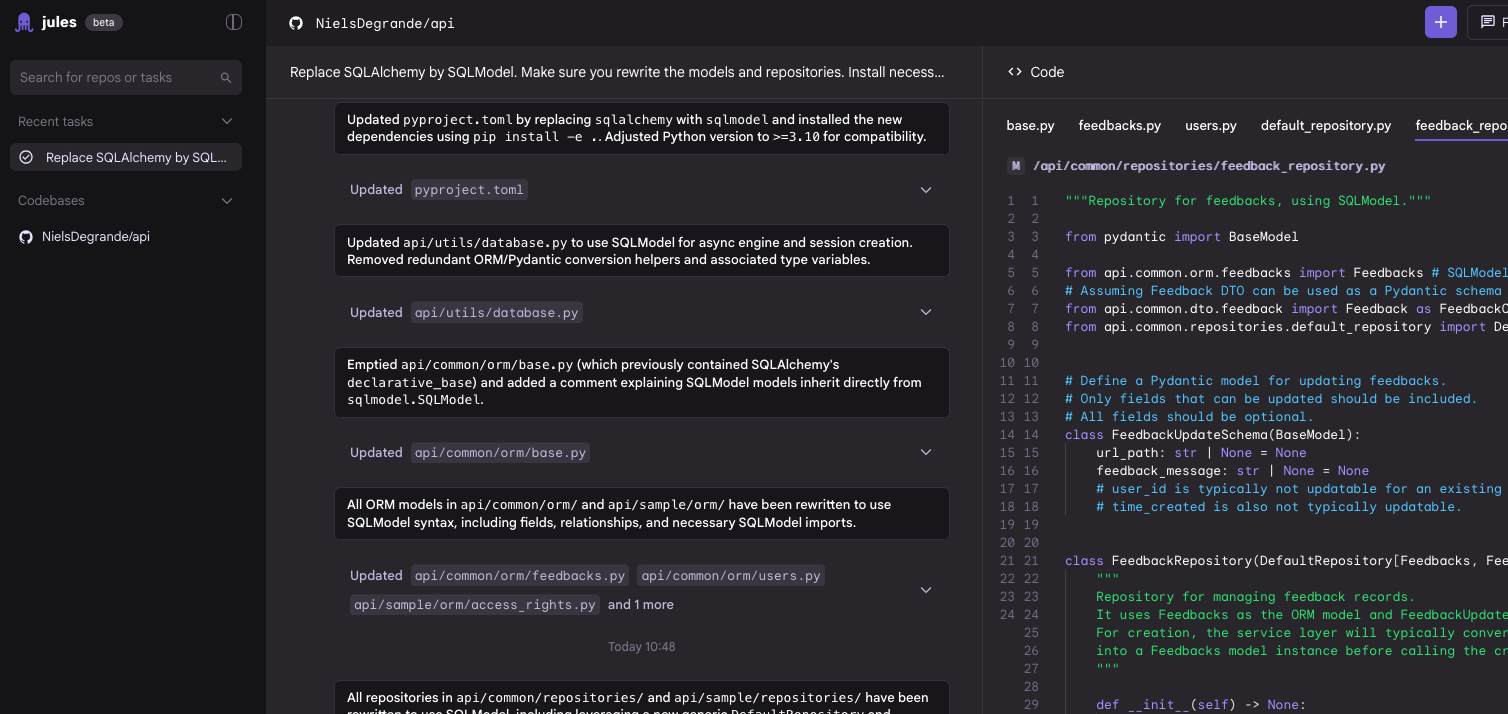Image resolution: width=1508 pixels, height=714 pixels.
Task: Click the search magnifier icon
Action: [226, 78]
